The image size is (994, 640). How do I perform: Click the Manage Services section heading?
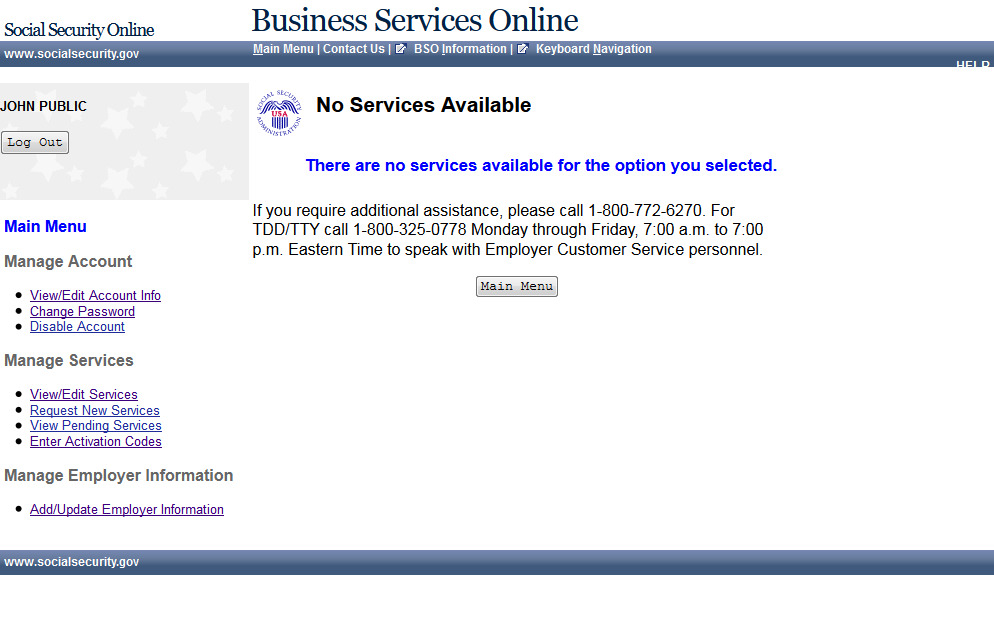point(68,360)
